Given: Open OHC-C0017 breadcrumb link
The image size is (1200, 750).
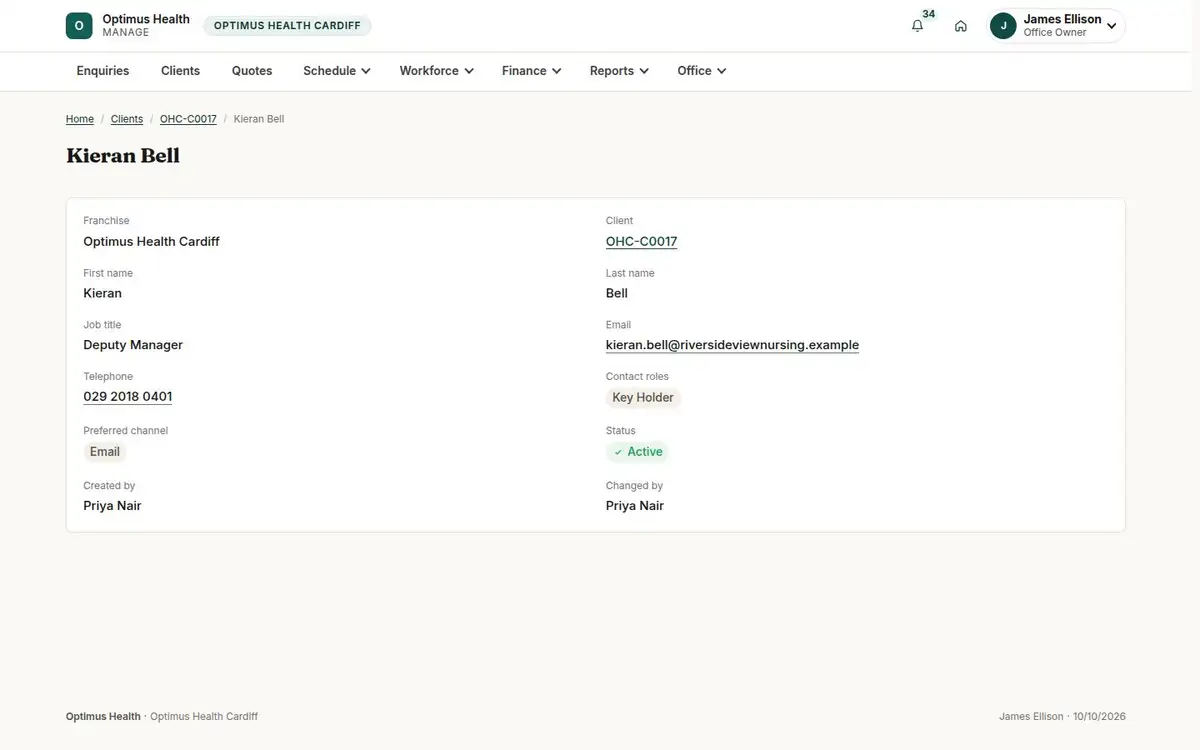Looking at the screenshot, I should (188, 119).
